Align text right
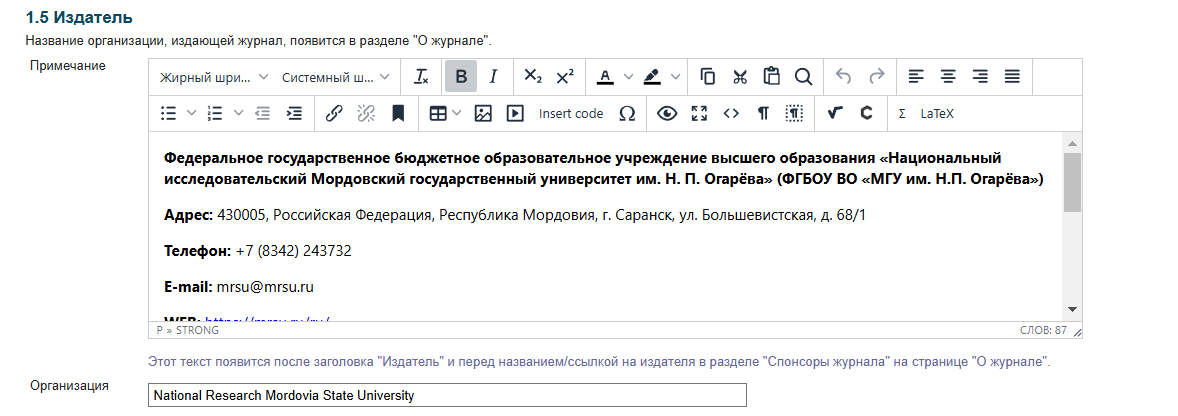 (x=980, y=77)
